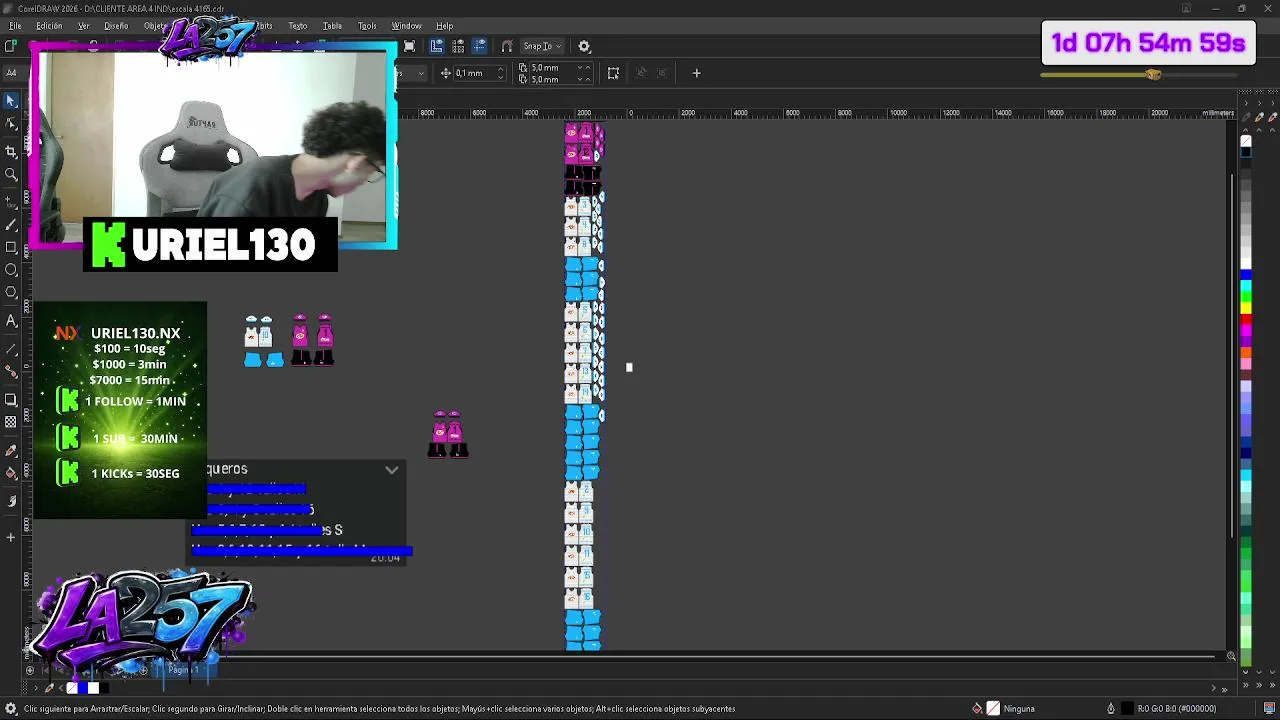
Task: Select the lone pink jersey group below
Action: (448, 434)
